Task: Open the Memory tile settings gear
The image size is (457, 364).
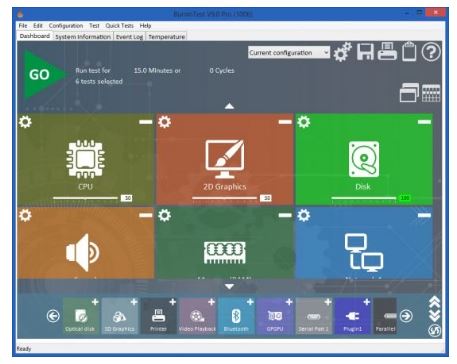Action: tap(165, 215)
